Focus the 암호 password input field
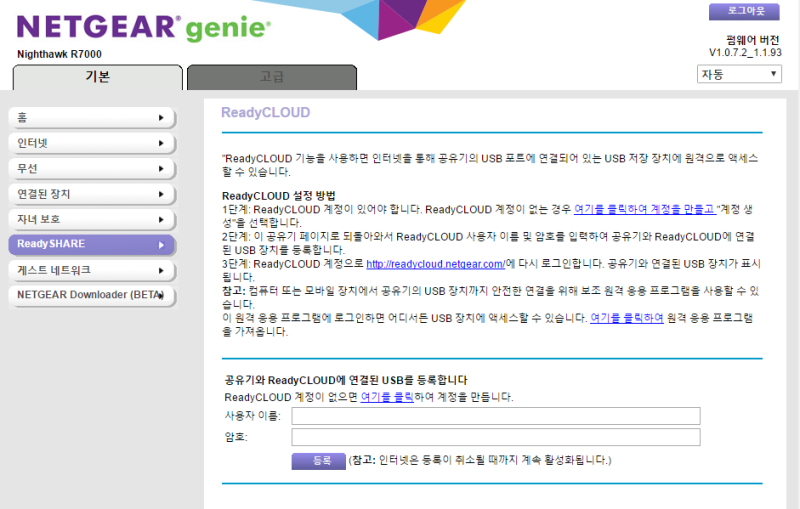The image size is (800, 509). [495, 437]
